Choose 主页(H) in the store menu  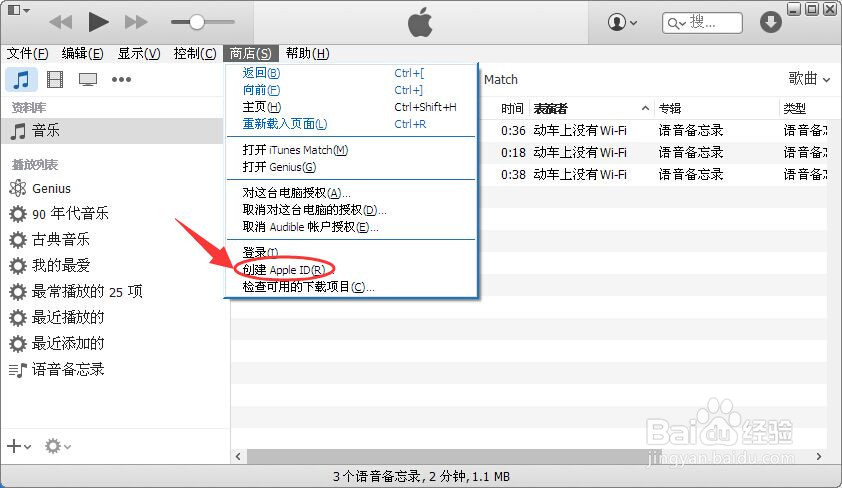(351, 107)
